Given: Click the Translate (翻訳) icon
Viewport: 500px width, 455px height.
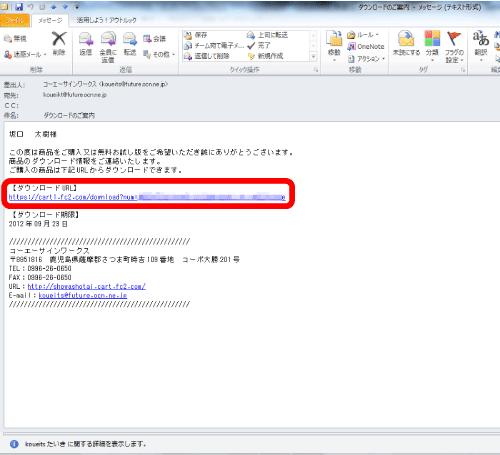Looking at the screenshot, I should point(481,39).
